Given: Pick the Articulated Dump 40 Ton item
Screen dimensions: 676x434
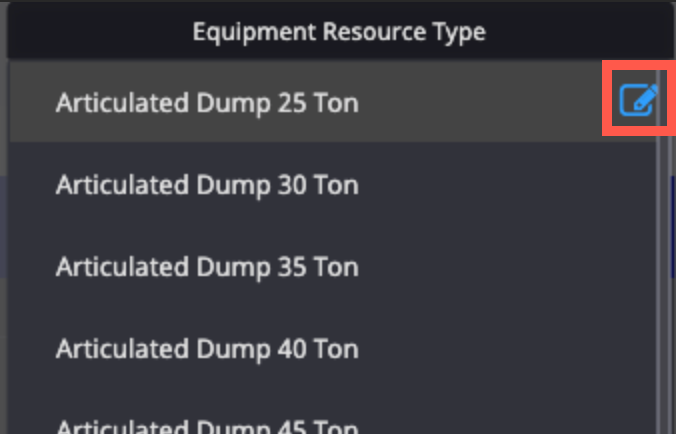Looking at the screenshot, I should (332, 348).
